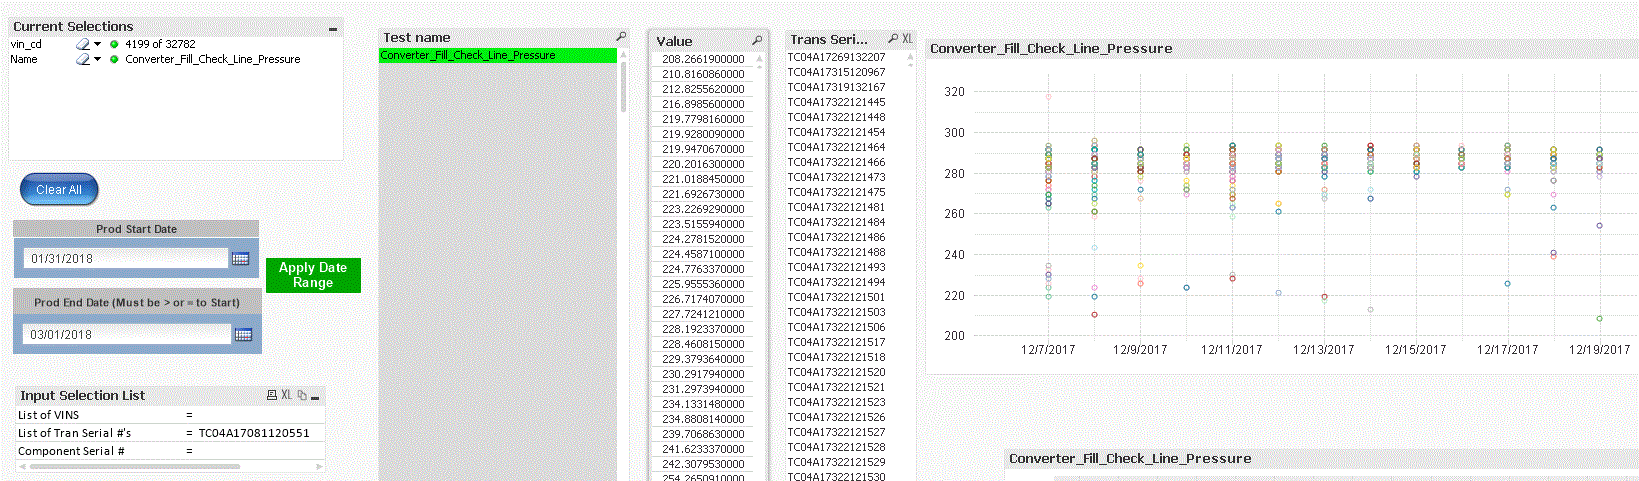Select value 239.7068630000
Viewport: 1639px width, 481px height.
click(703, 434)
